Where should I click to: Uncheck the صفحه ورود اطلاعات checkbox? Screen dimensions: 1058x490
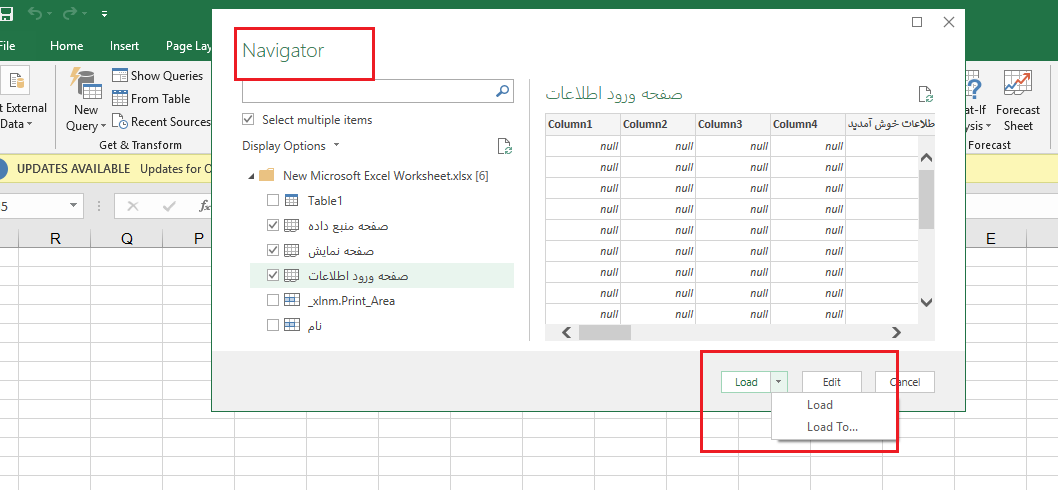[x=273, y=275]
